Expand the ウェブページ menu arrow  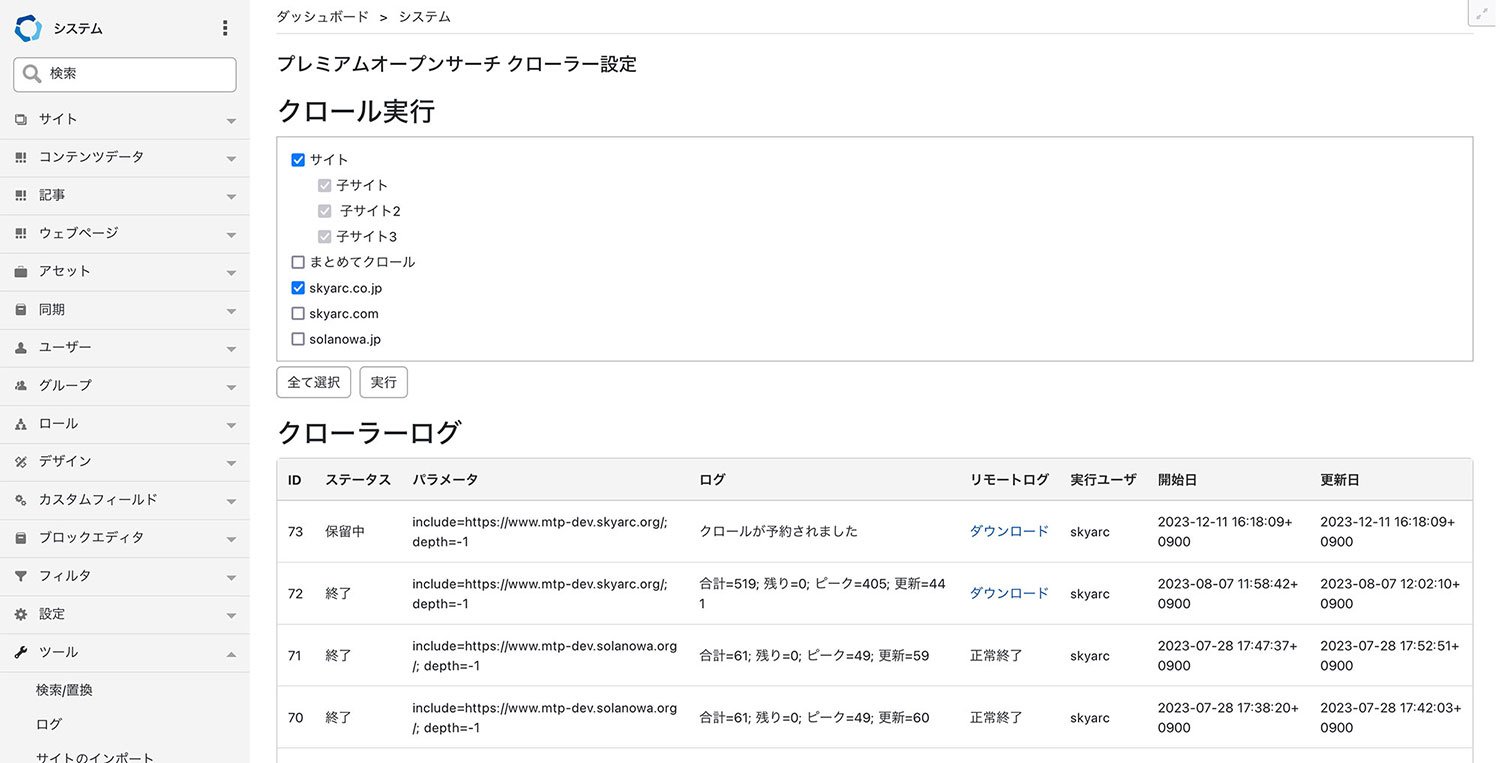pyautogui.click(x=231, y=234)
